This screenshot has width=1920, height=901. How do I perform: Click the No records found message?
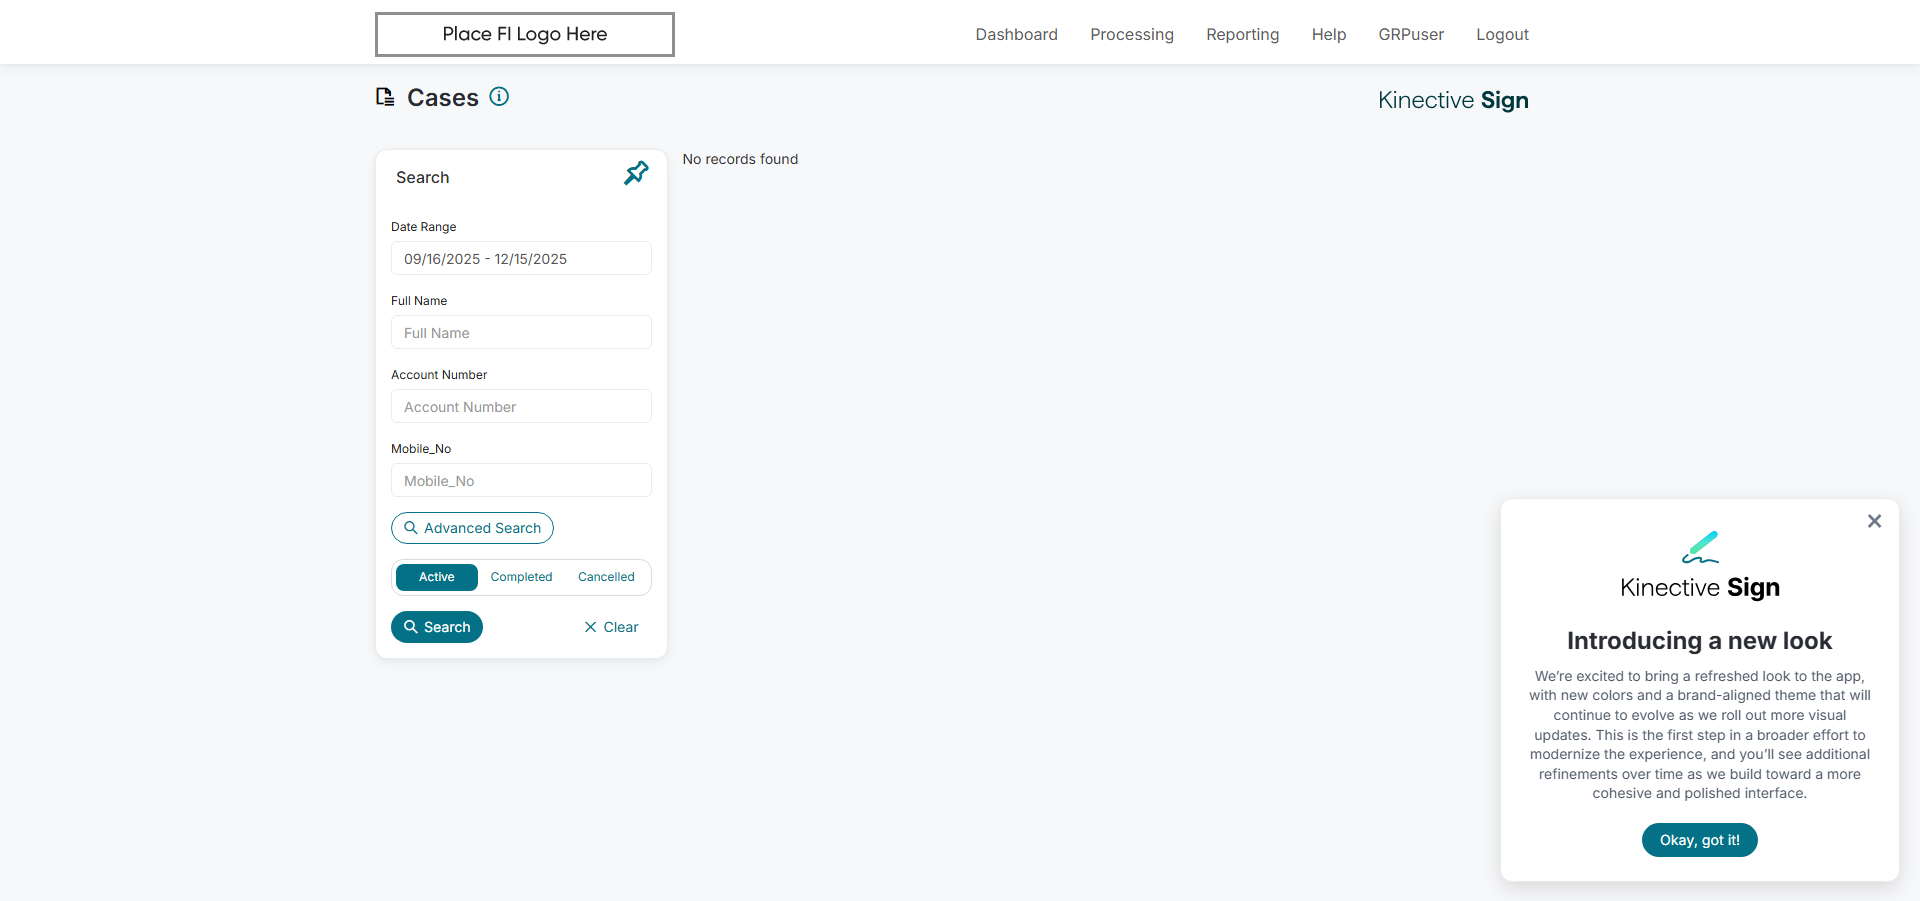point(740,159)
